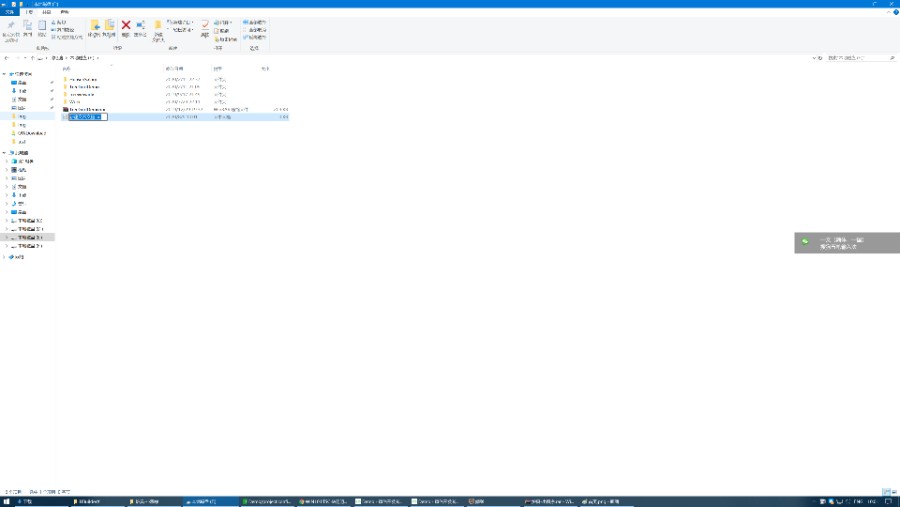
Task: Click the Paste (粘贴) clipboard icon
Action: coord(42,27)
